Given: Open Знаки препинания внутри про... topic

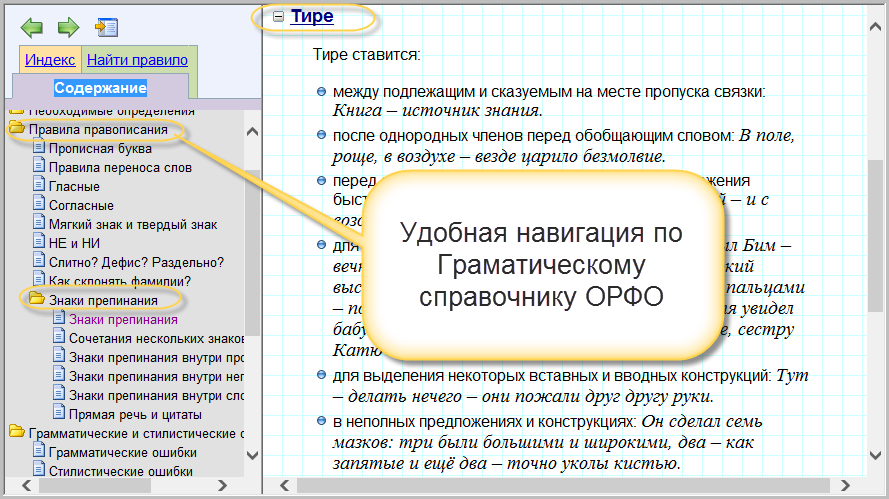Looking at the screenshot, I should pyautogui.click(x=156, y=358).
